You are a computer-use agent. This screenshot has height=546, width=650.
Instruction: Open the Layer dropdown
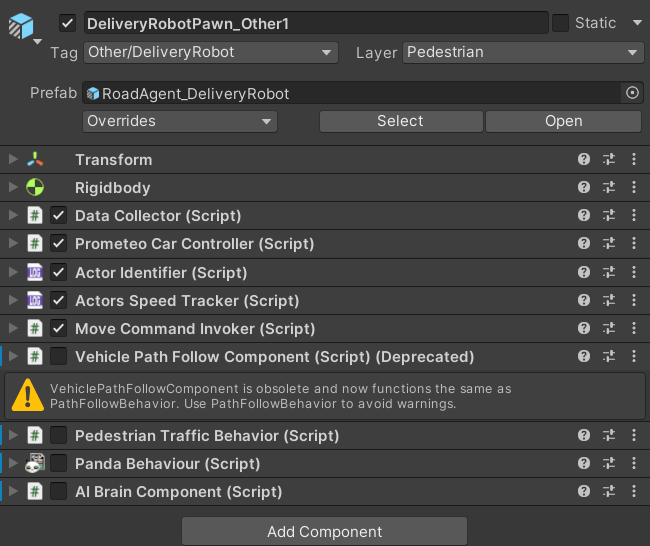point(523,52)
